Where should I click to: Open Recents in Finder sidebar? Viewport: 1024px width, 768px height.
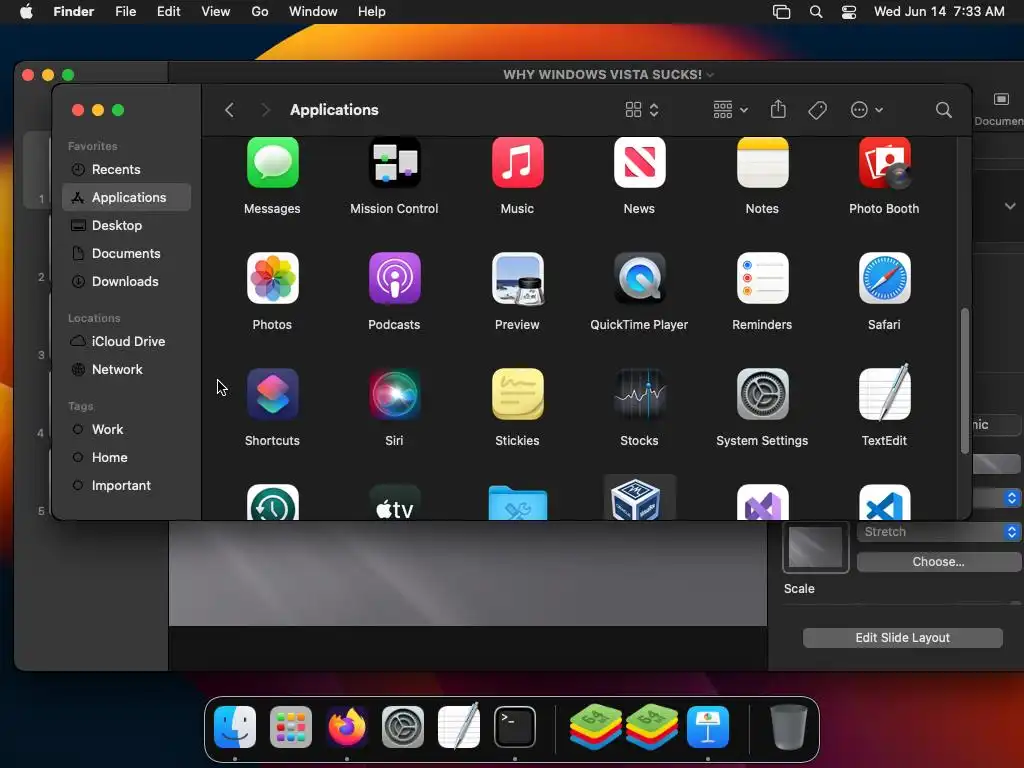coord(127,169)
